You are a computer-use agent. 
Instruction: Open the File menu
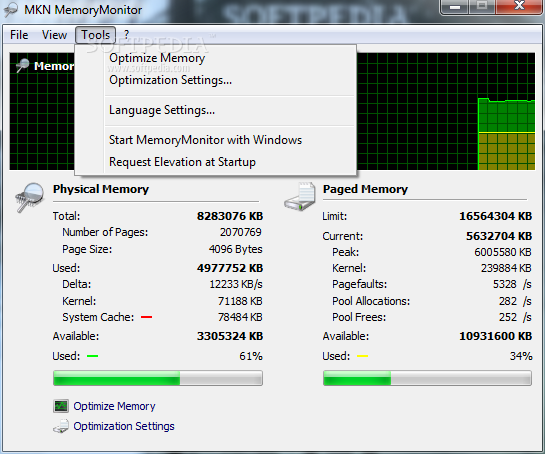coord(19,35)
